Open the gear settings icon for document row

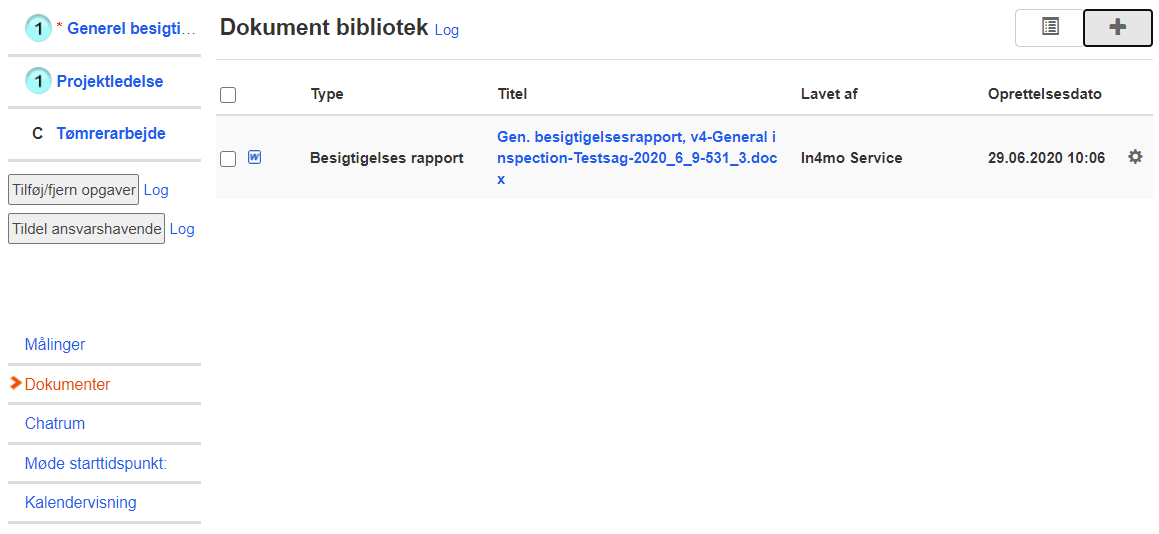click(x=1135, y=157)
